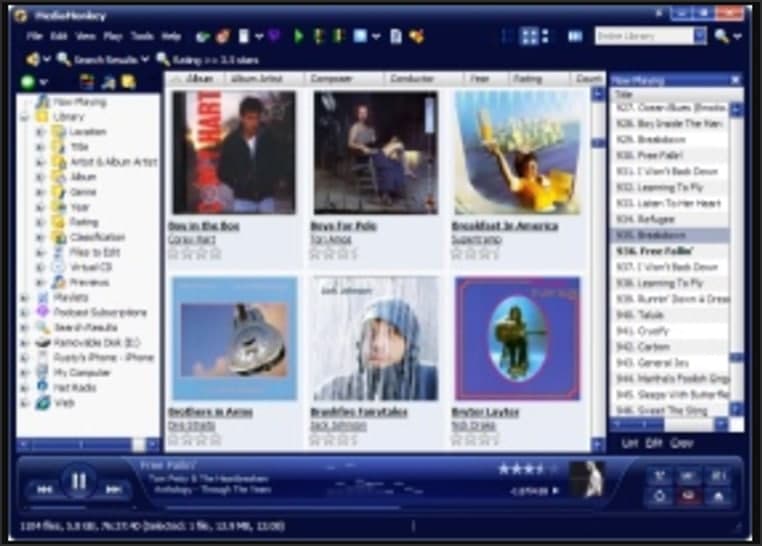Image resolution: width=762 pixels, height=546 pixels.
Task: Select the Rating tree node
Action: (x=84, y=222)
